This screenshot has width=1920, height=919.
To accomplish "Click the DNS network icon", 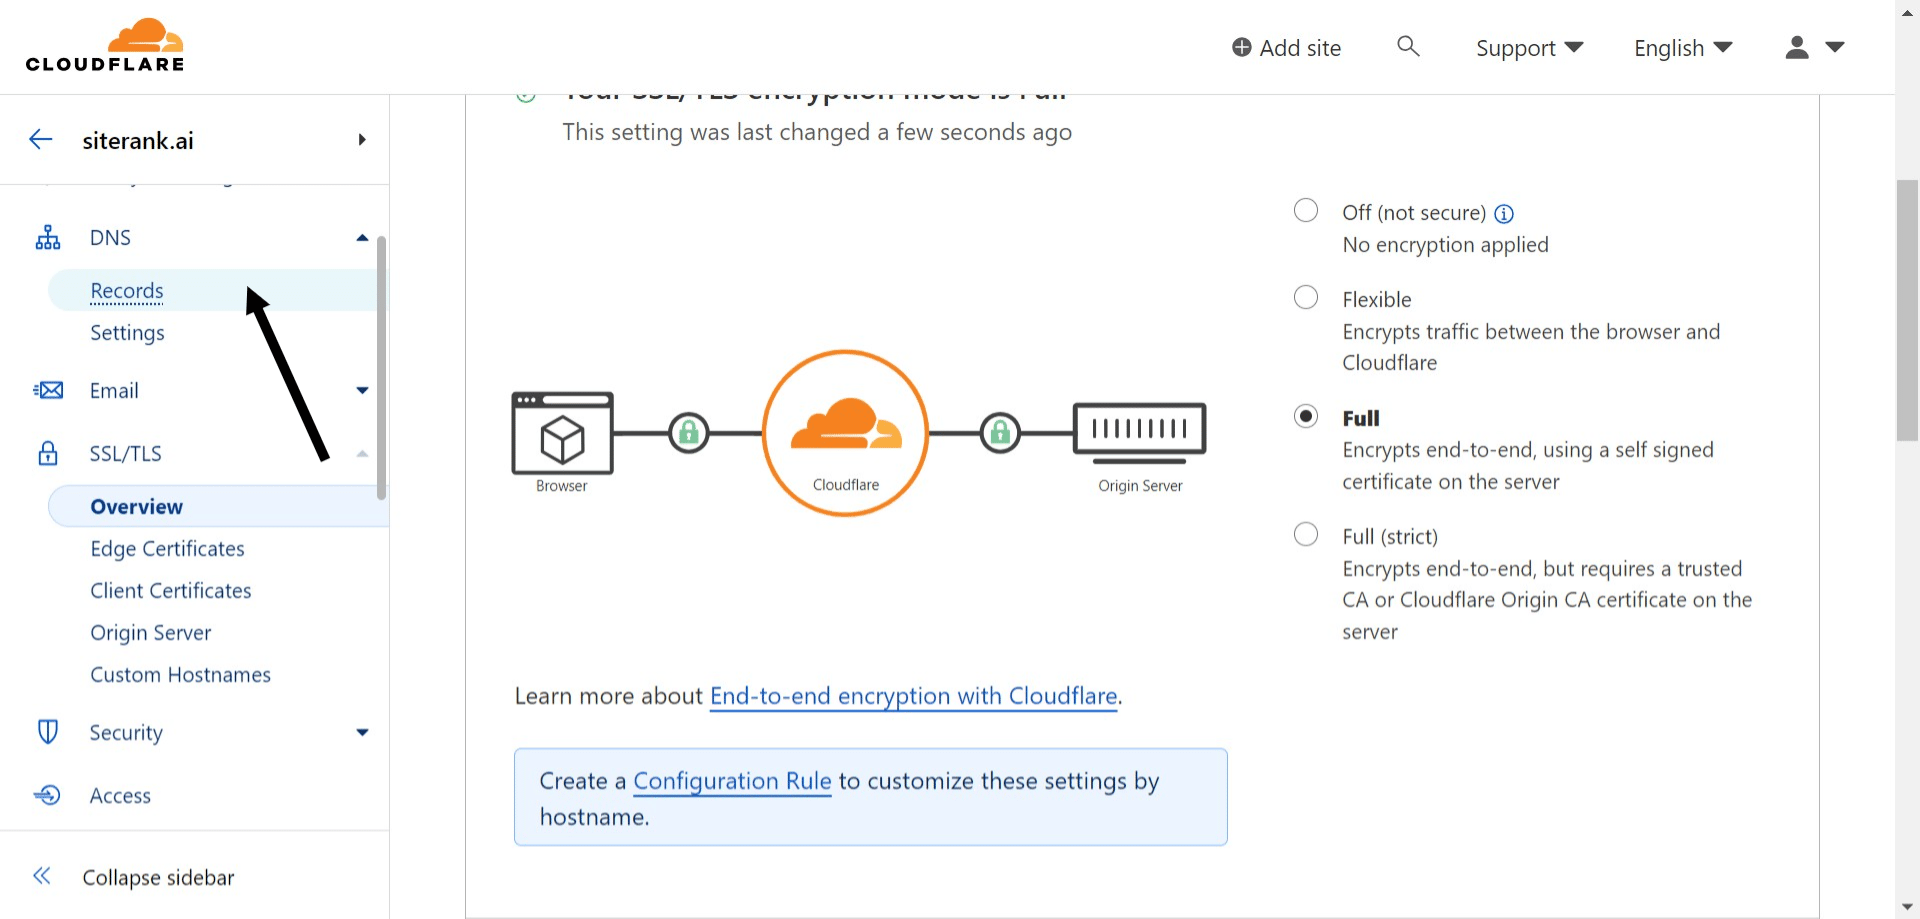I will (x=48, y=238).
